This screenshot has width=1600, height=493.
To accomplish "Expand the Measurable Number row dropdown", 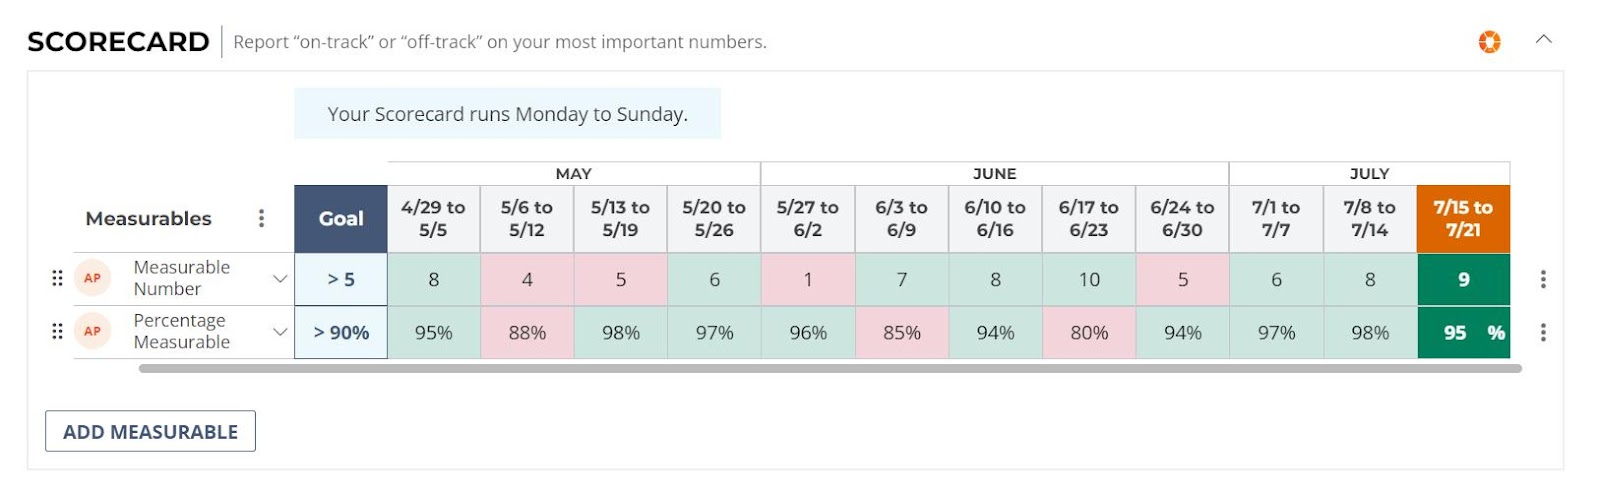I will (280, 279).
